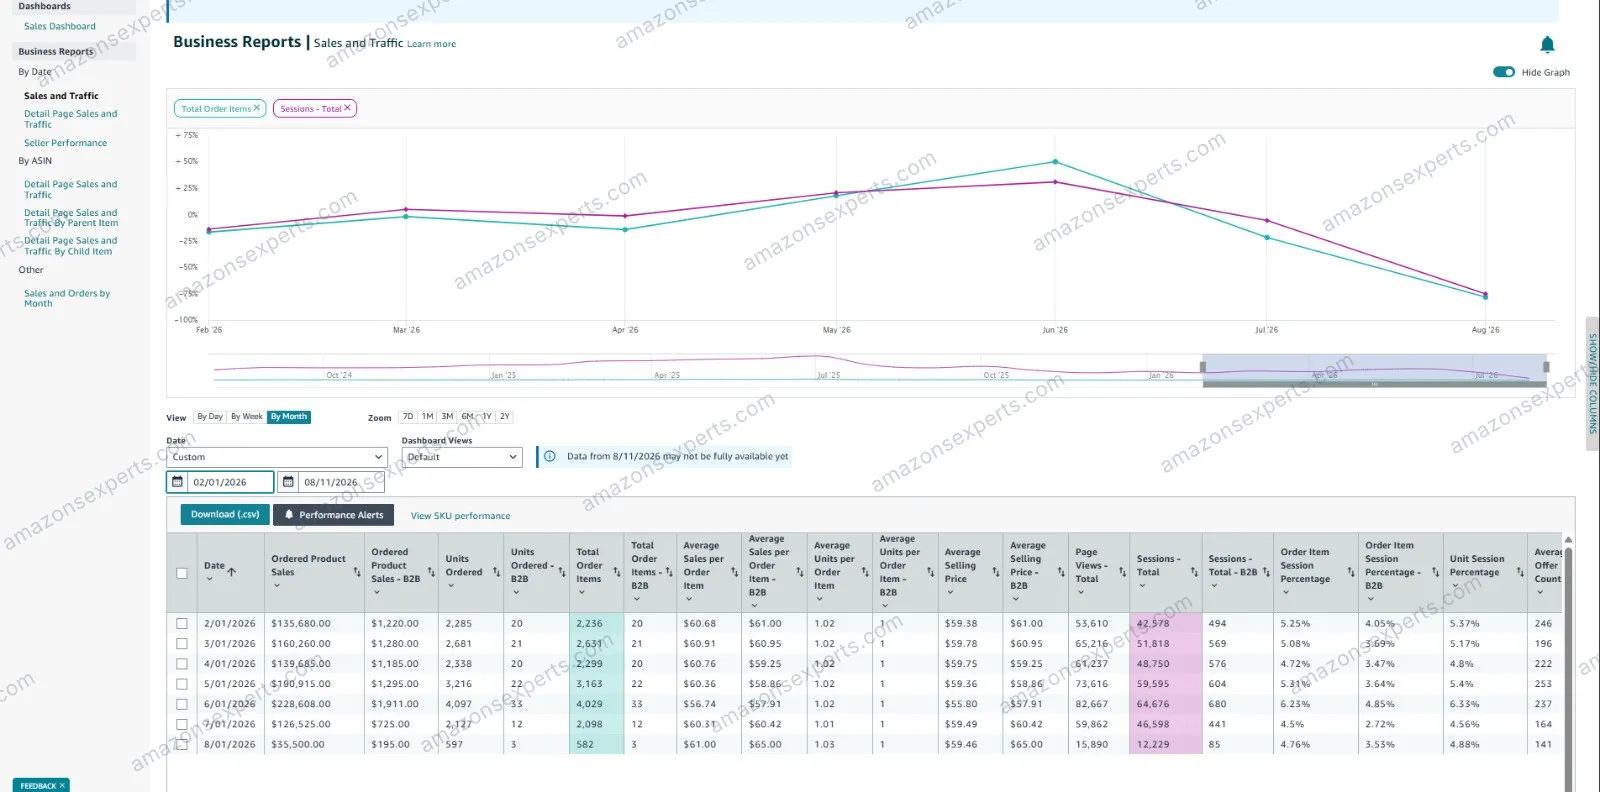Click the Download (.csv) button
Viewport: 1600px width, 792px height.
click(225, 514)
